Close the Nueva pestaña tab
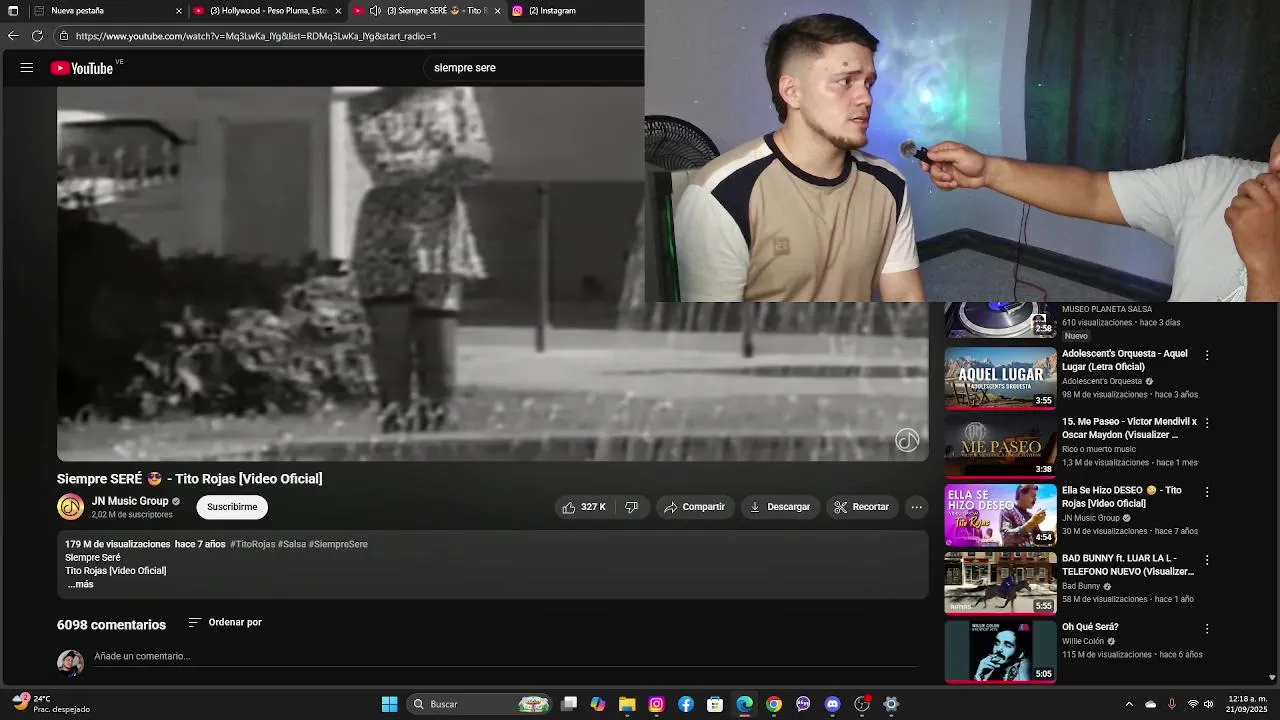This screenshot has width=1280, height=720. 179,11
